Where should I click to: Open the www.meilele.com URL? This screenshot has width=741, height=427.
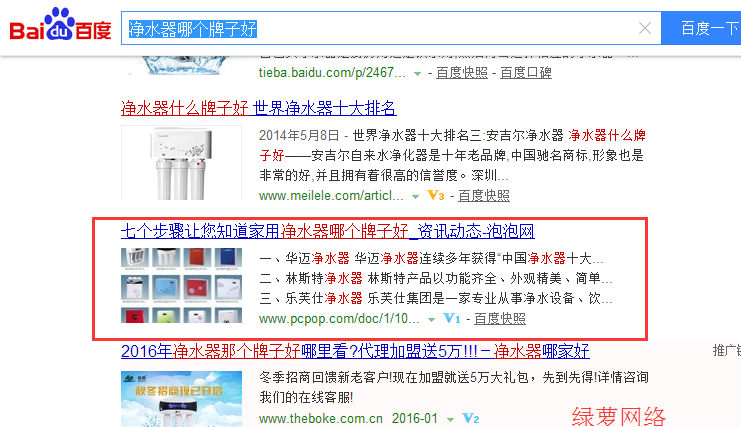[x=331, y=196]
